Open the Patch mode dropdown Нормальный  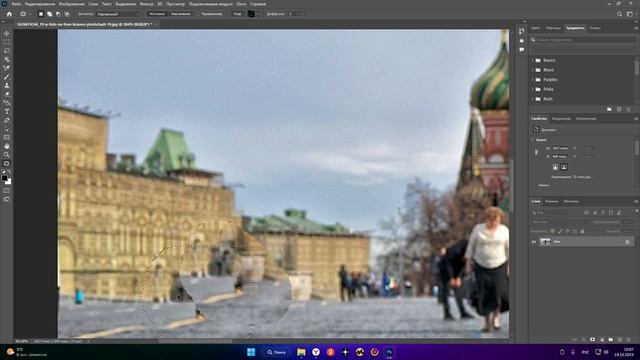point(118,14)
